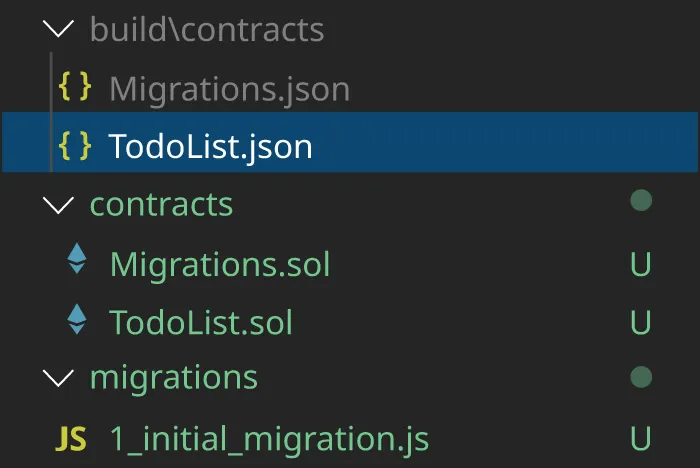Viewport: 700px width, 468px height.
Task: Click the JSON braces icon of TodoList.json
Action: [x=75, y=146]
